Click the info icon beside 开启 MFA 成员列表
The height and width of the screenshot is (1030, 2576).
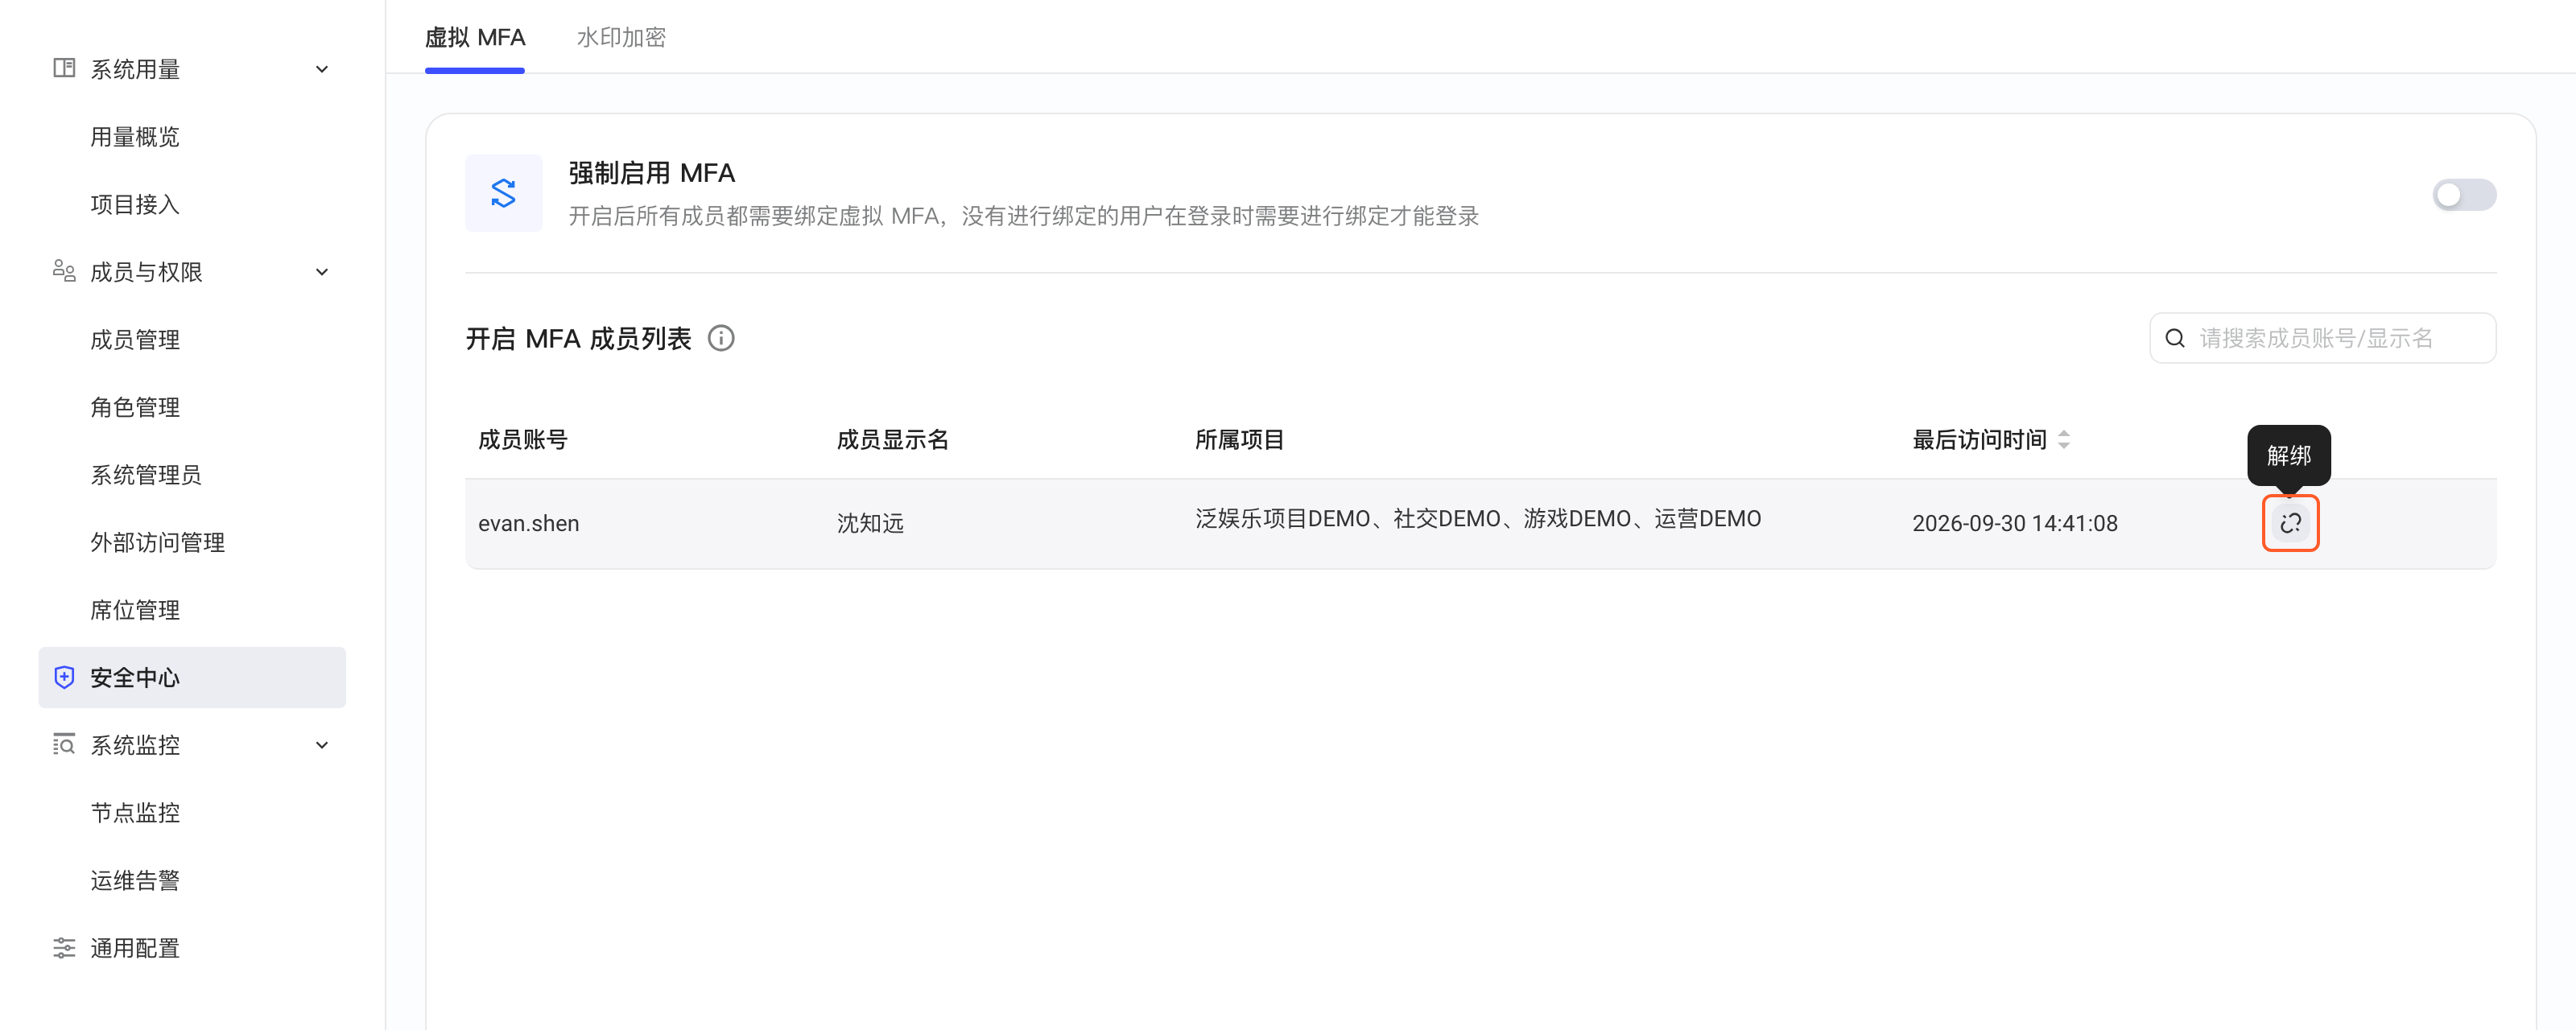pyautogui.click(x=721, y=339)
